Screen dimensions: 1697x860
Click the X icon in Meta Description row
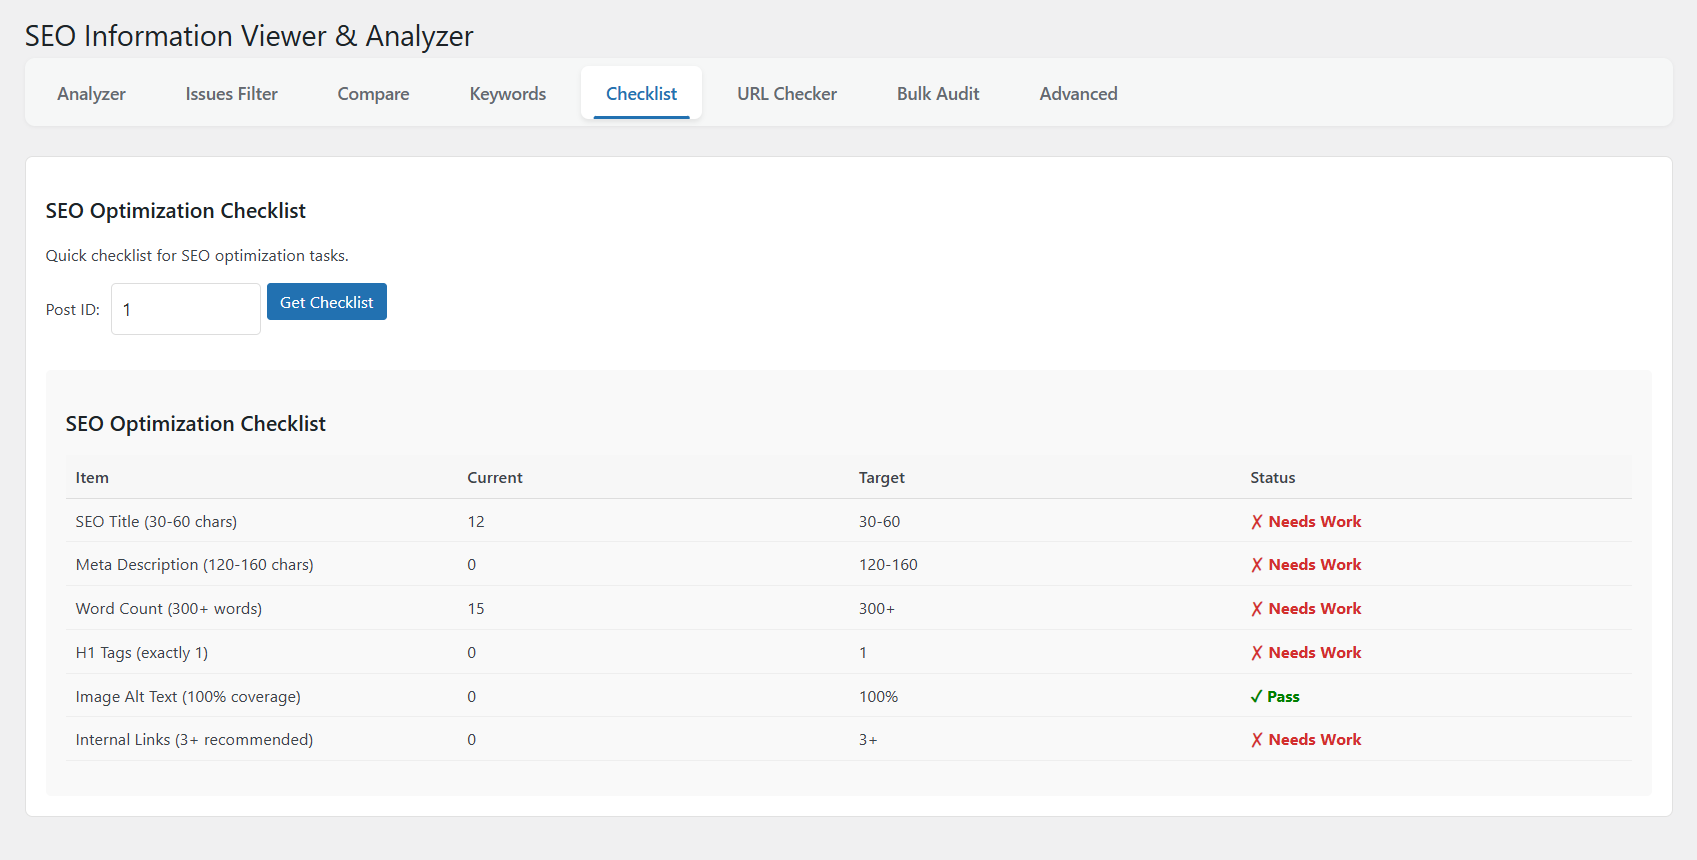[x=1257, y=565]
